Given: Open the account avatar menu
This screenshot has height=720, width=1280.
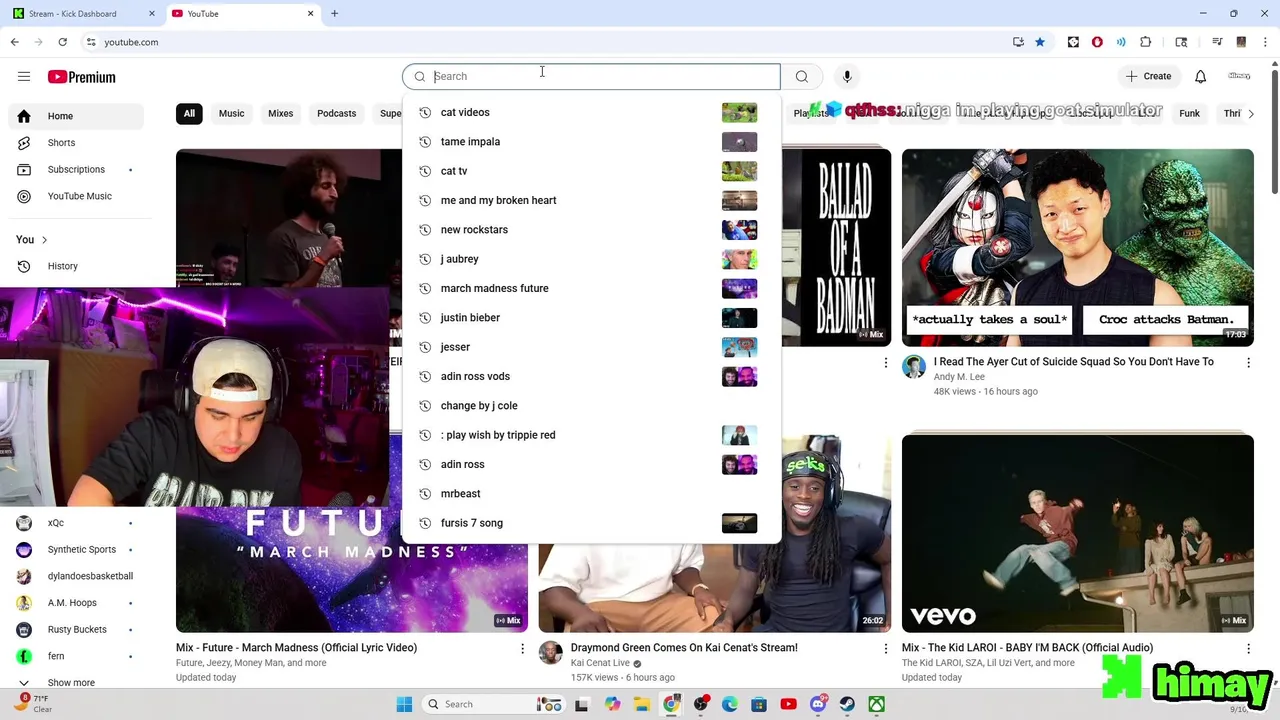Looking at the screenshot, I should 1240,76.
